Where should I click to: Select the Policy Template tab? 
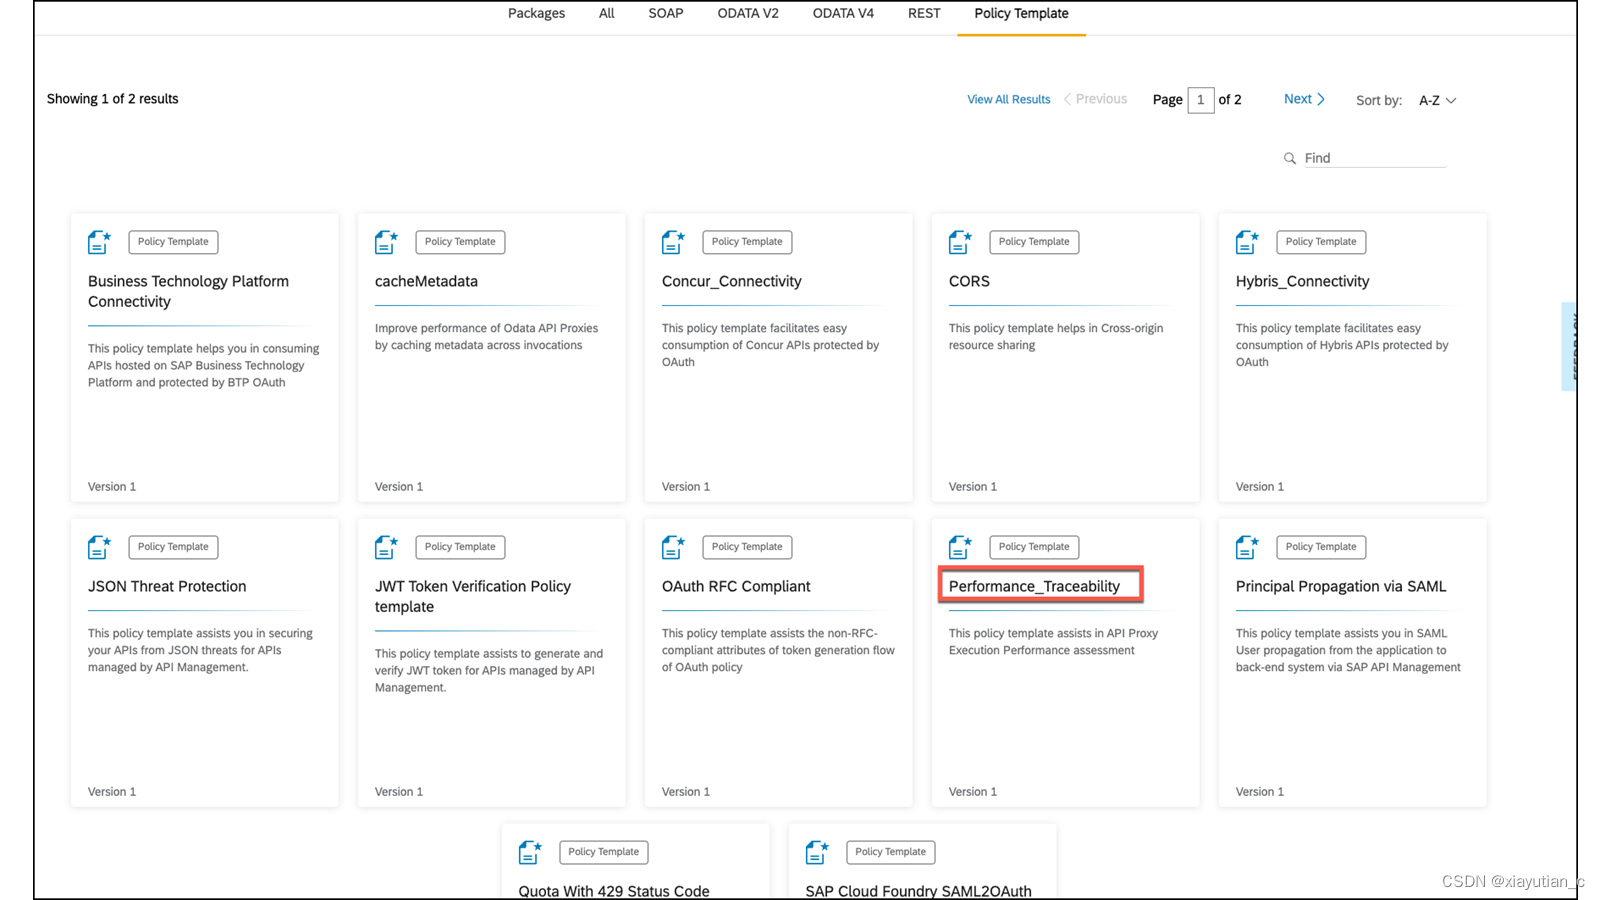tap(1021, 13)
